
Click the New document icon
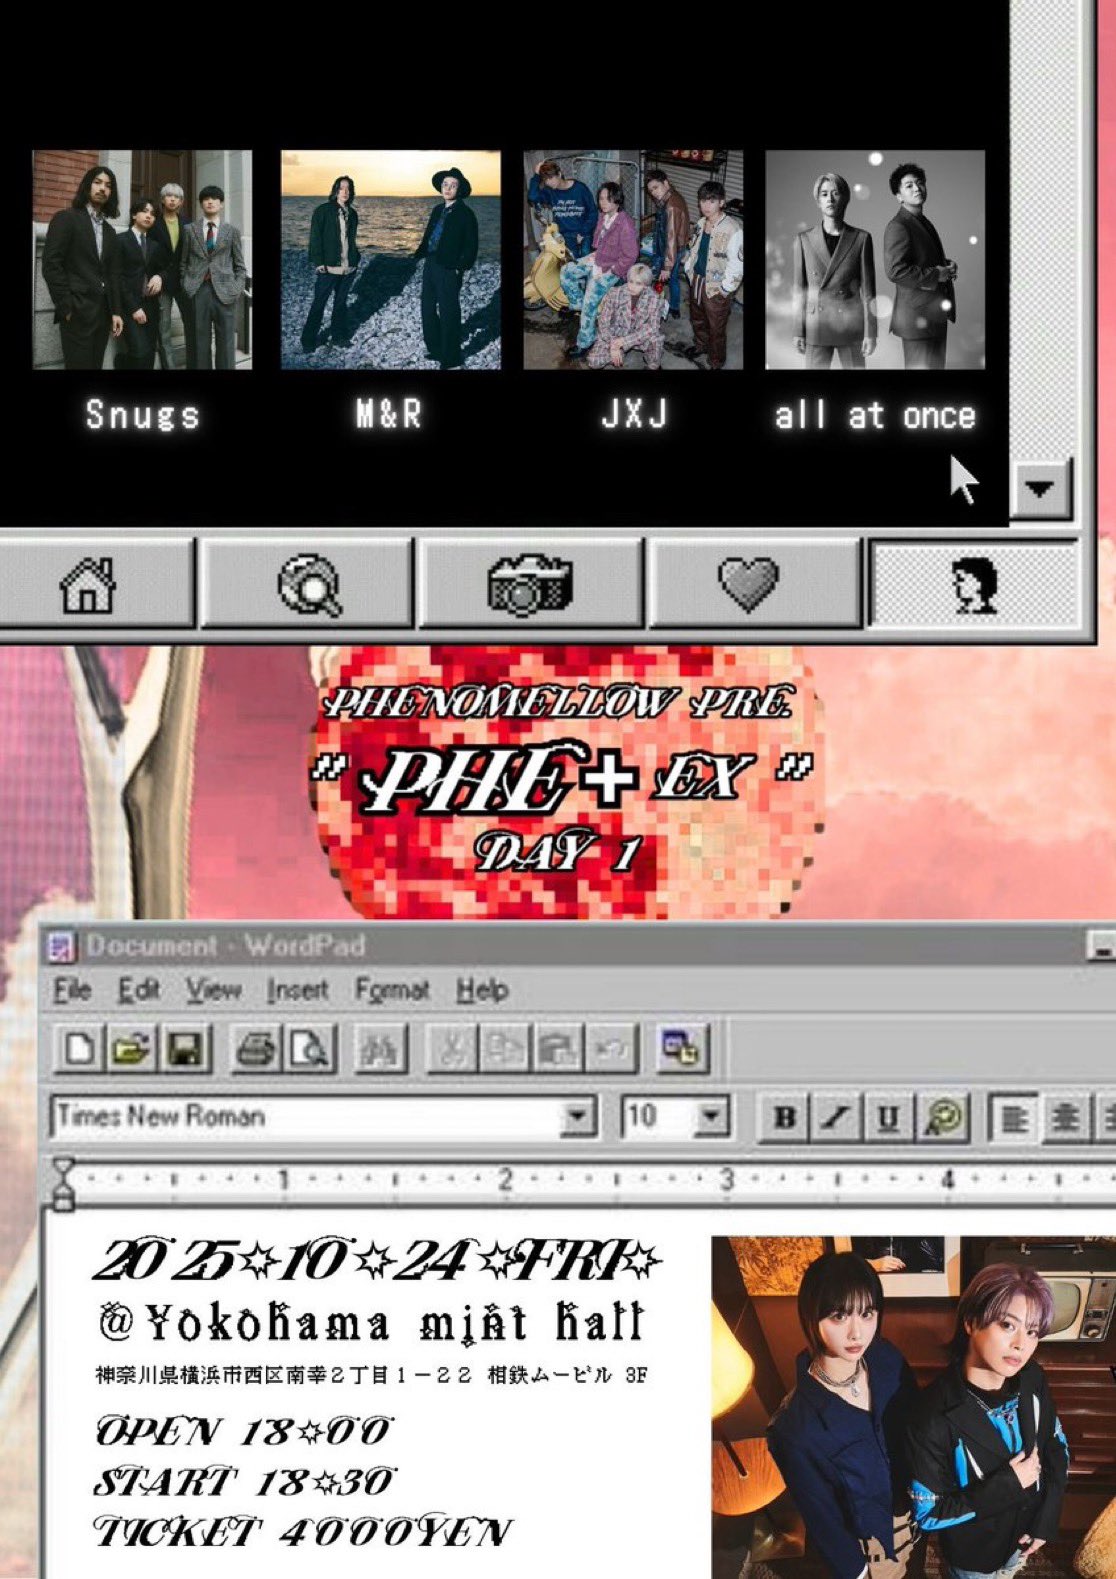click(x=80, y=1049)
